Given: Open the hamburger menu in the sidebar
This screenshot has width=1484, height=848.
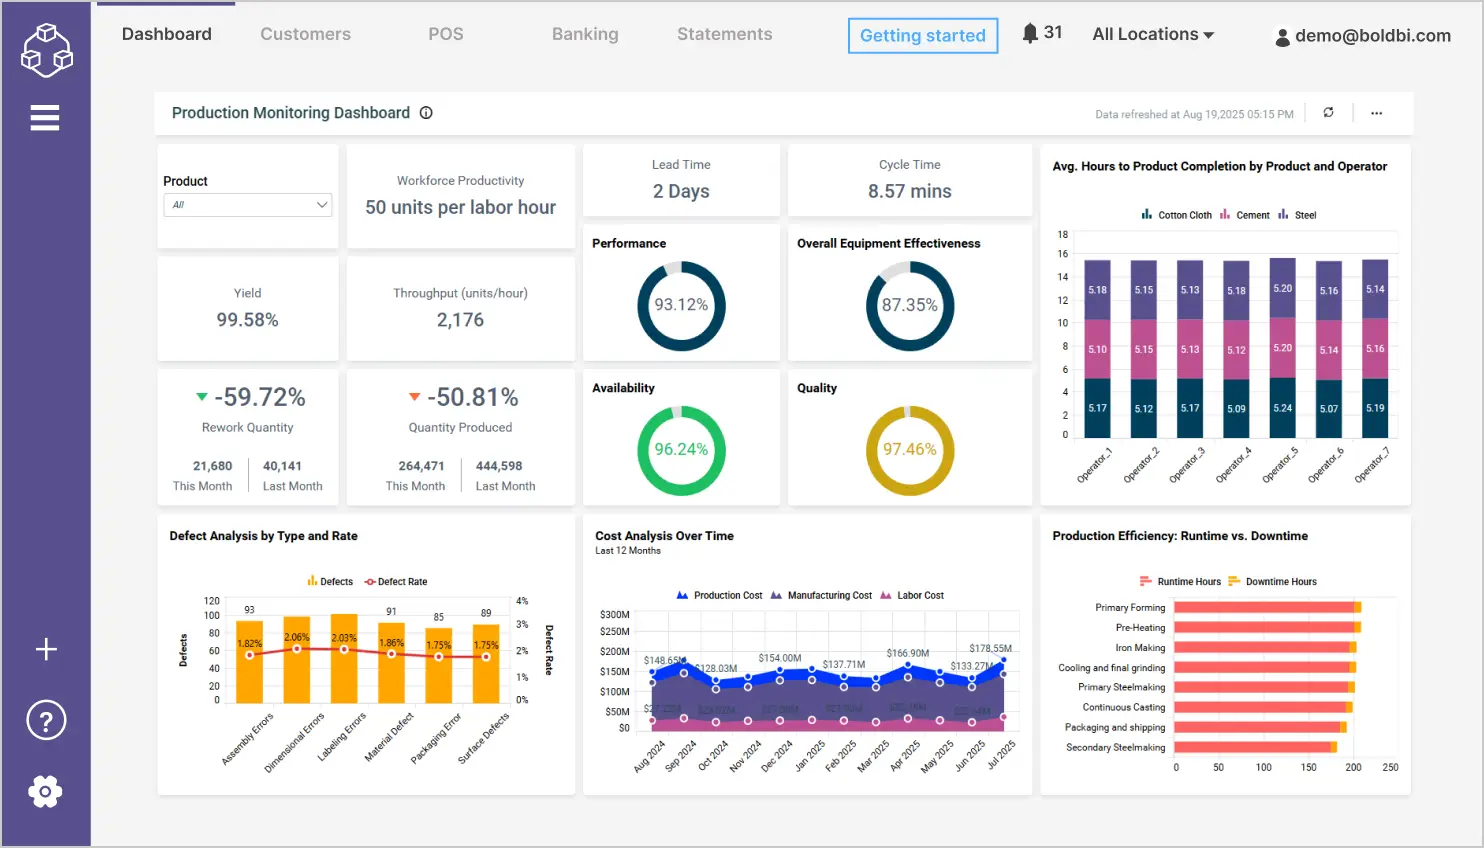Looking at the screenshot, I should click(x=45, y=117).
